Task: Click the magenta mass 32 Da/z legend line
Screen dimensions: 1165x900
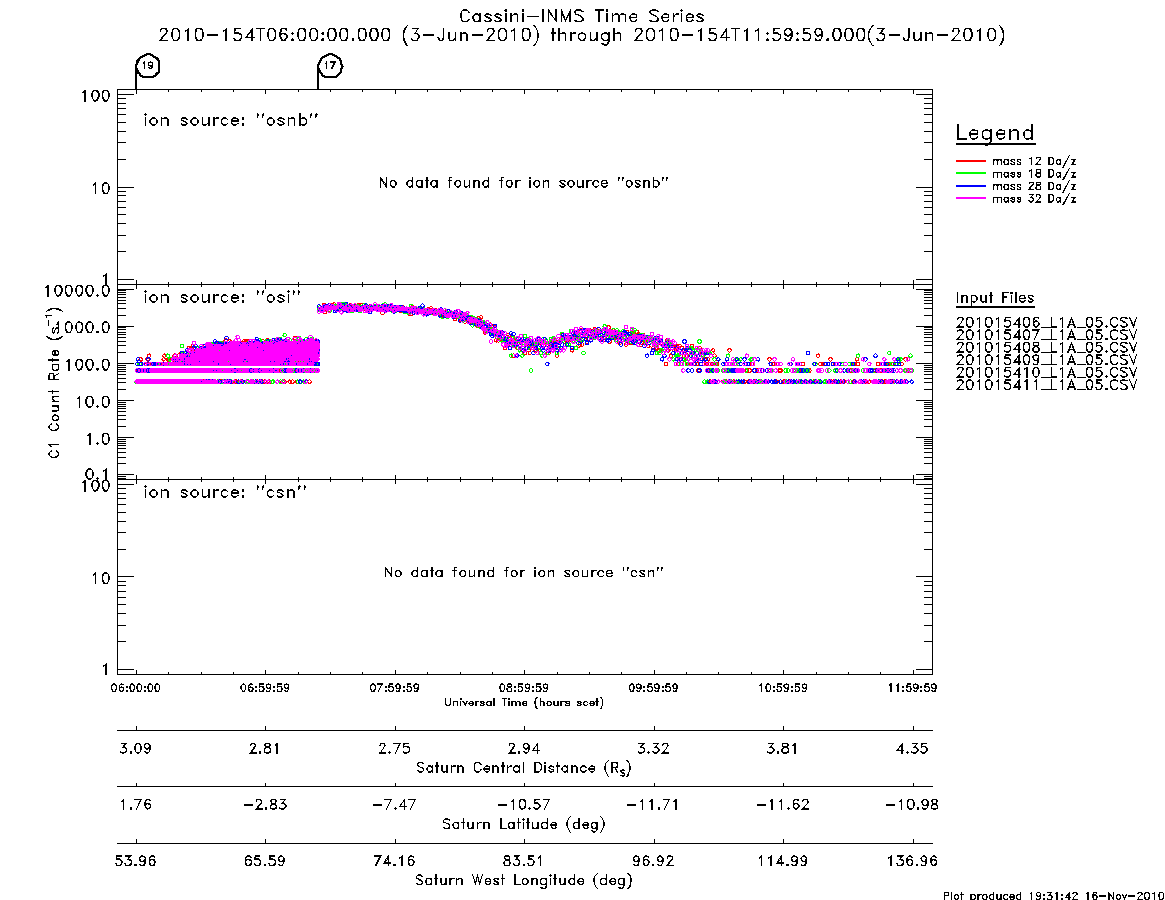Action: tap(970, 198)
